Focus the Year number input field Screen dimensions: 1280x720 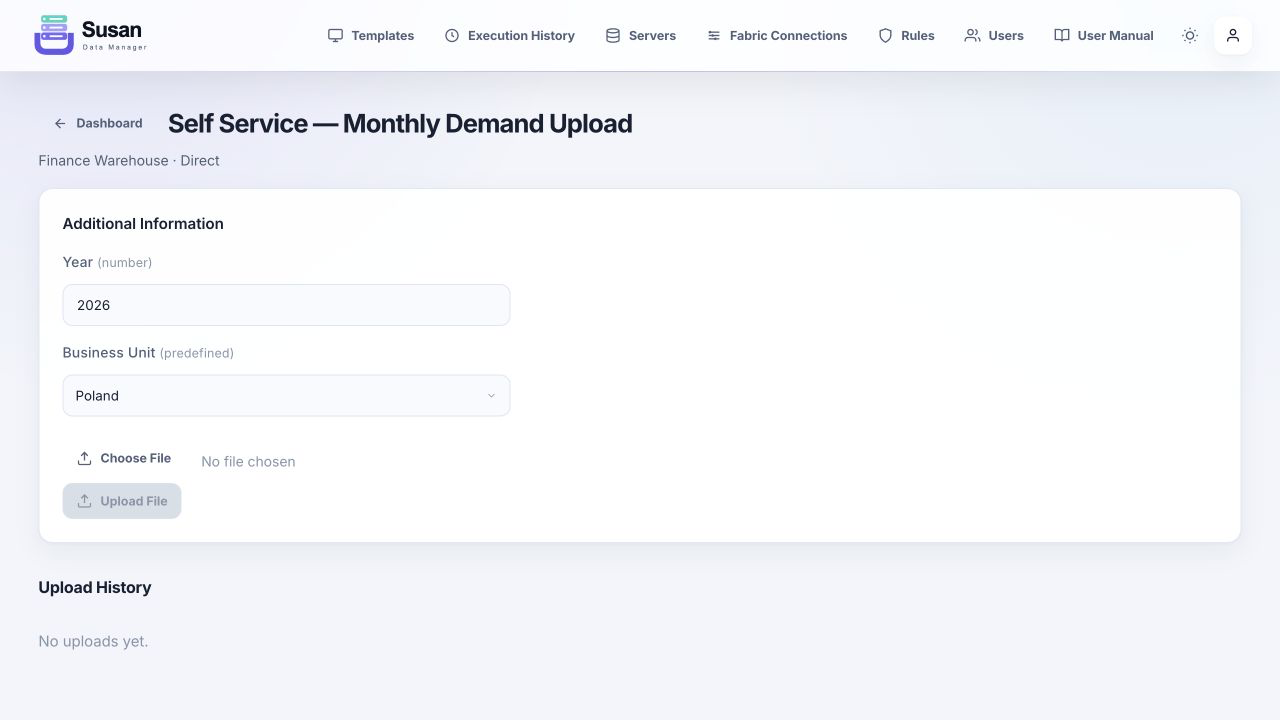[x=286, y=305]
